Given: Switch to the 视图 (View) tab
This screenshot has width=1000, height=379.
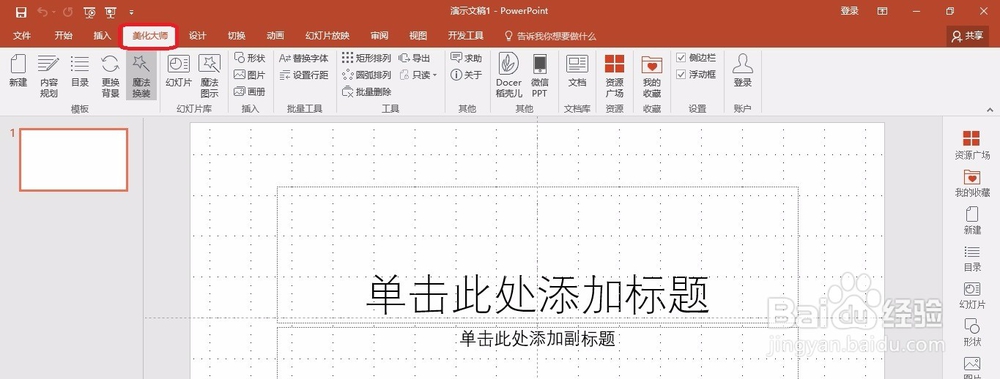Looking at the screenshot, I should [418, 36].
